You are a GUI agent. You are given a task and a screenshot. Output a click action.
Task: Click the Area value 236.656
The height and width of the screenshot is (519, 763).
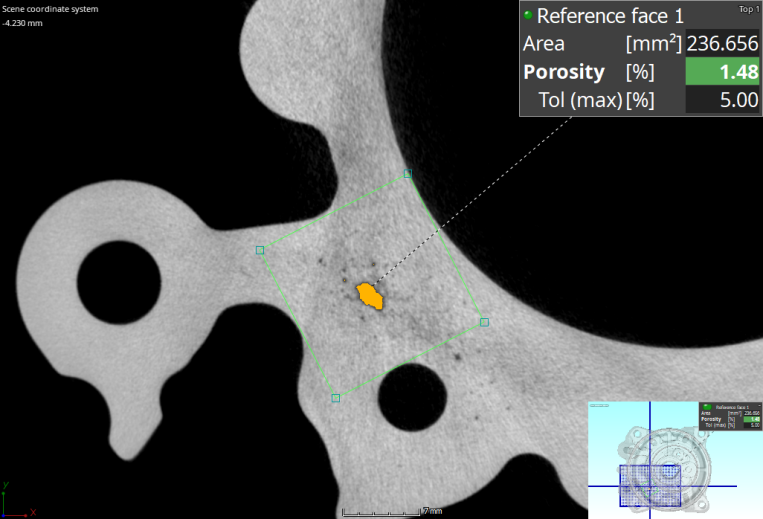point(722,44)
